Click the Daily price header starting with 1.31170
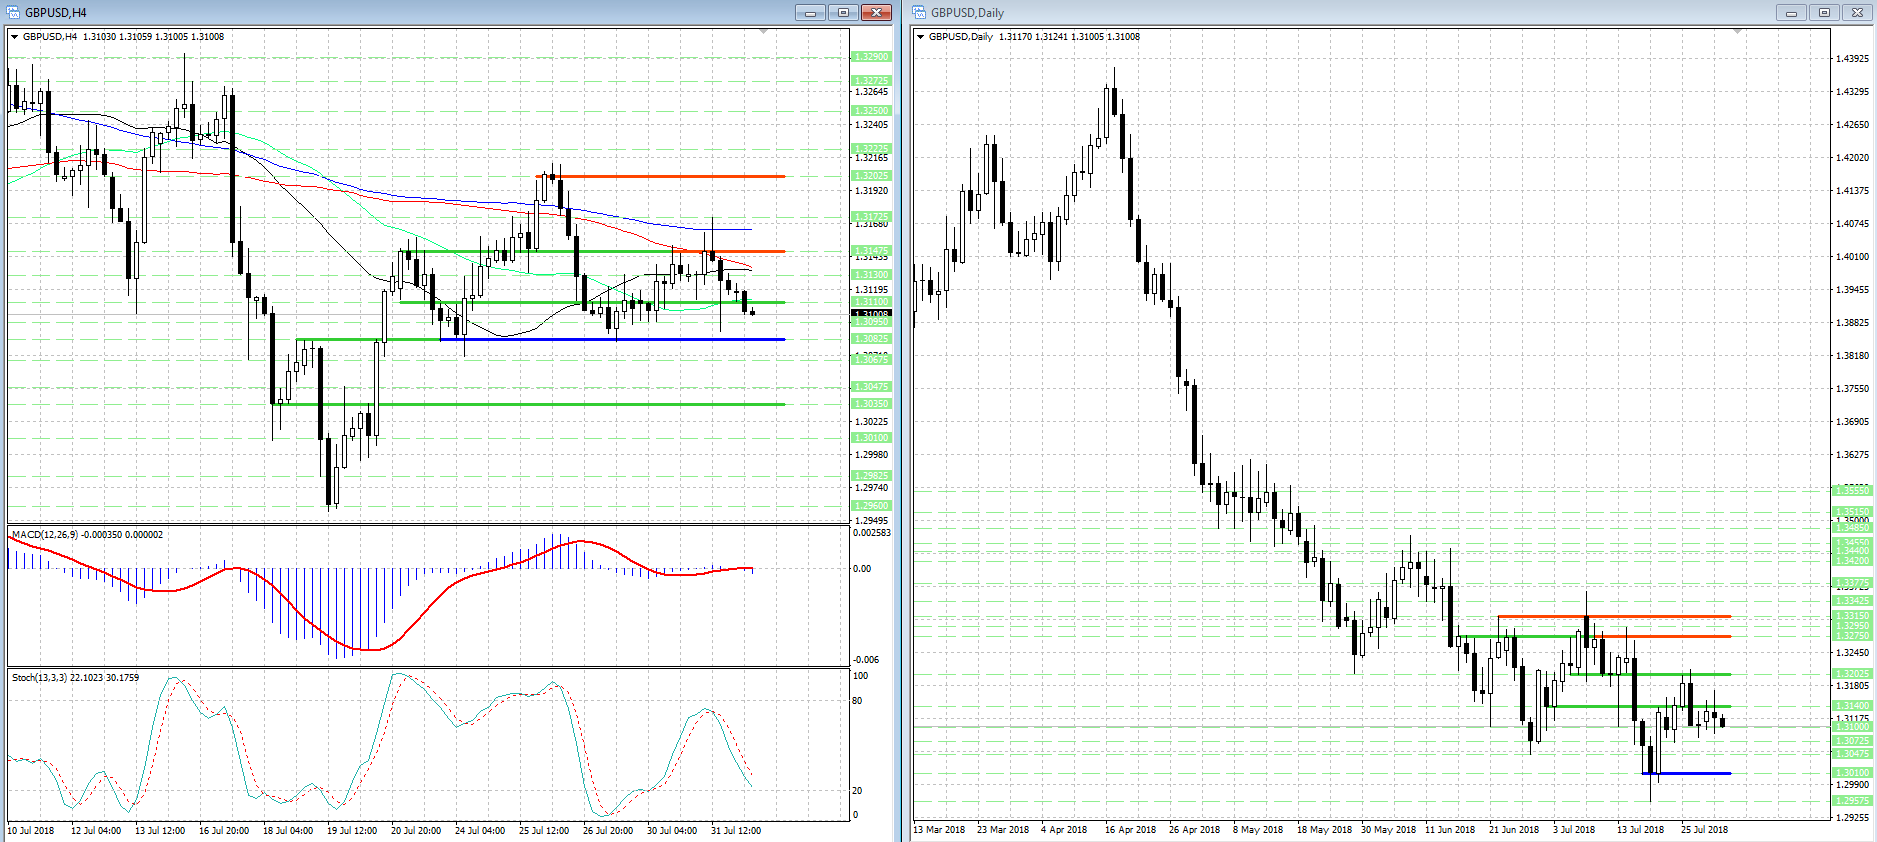The image size is (1877, 842). 1034,37
